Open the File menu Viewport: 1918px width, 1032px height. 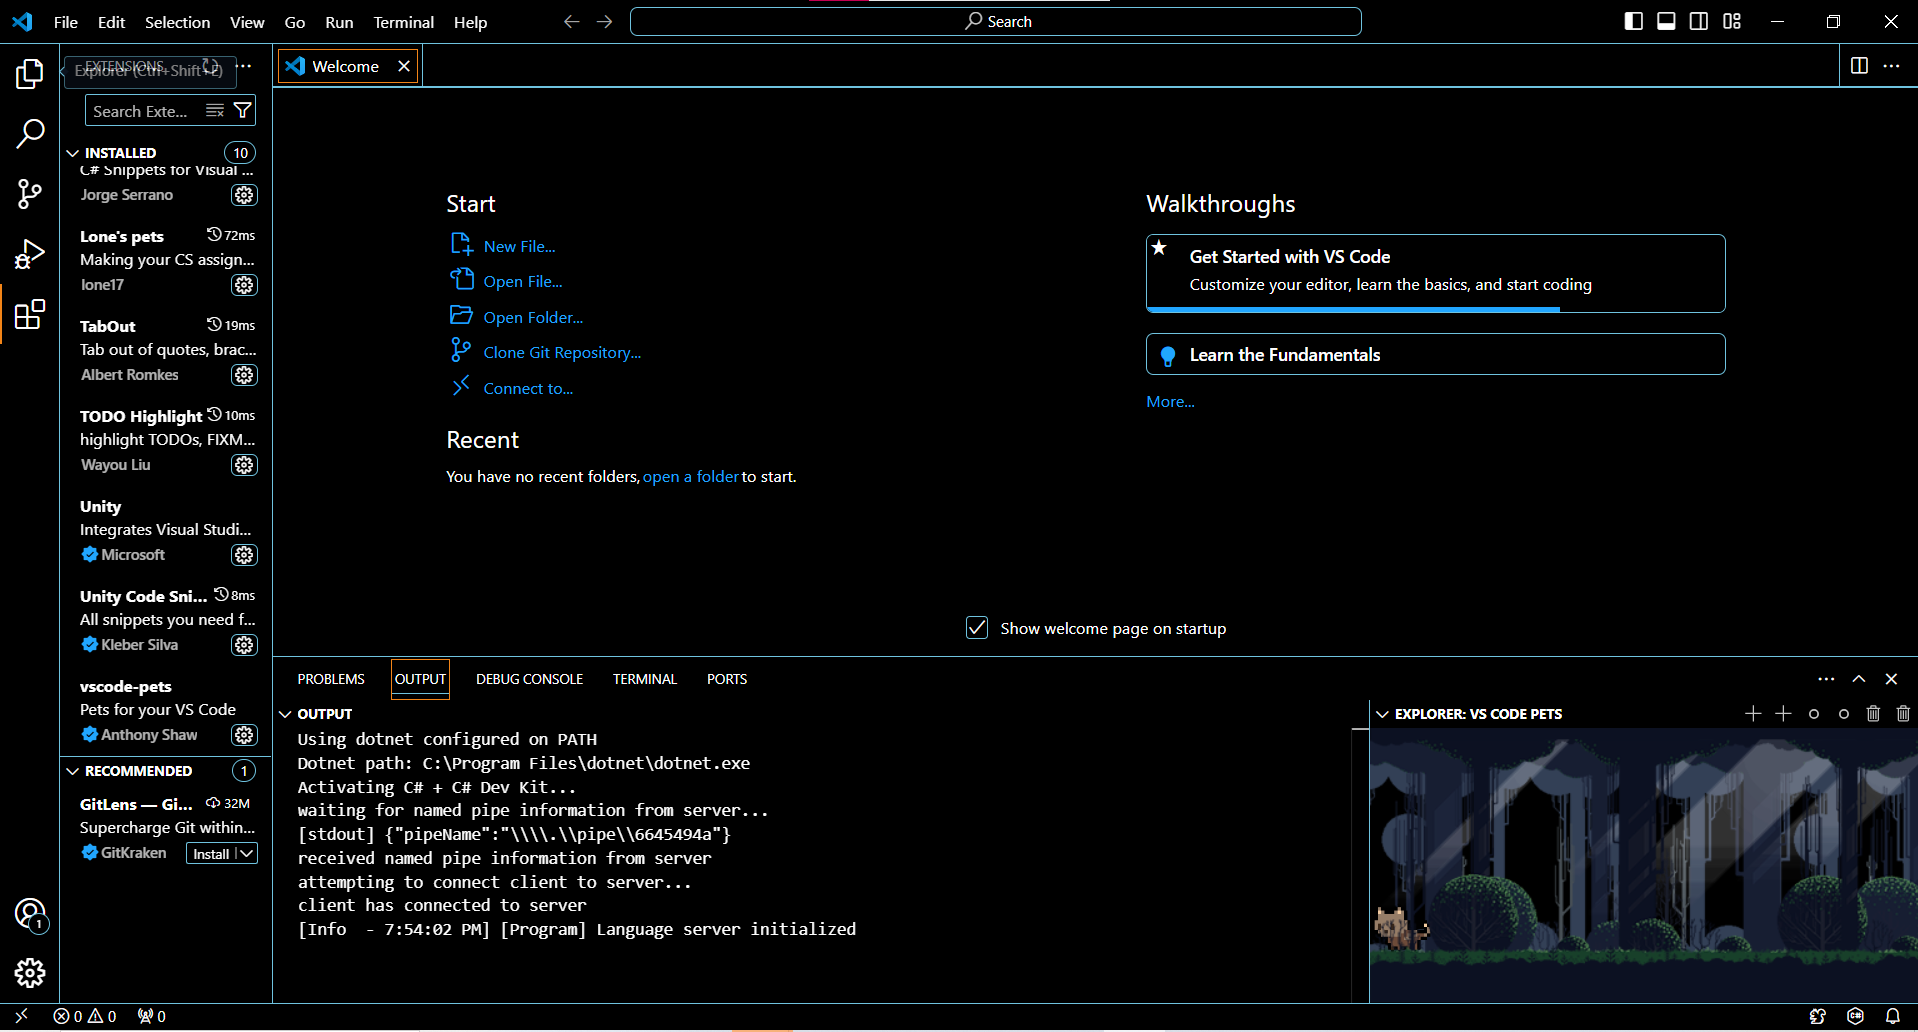66,22
